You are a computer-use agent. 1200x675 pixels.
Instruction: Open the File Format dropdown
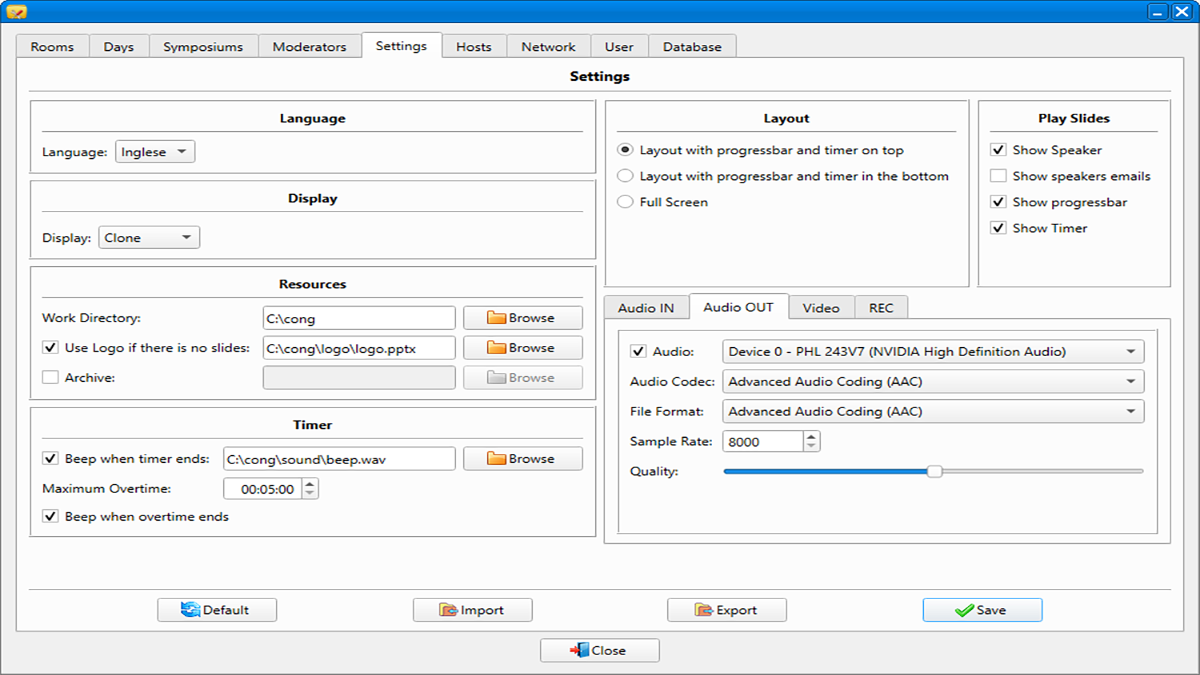point(934,412)
